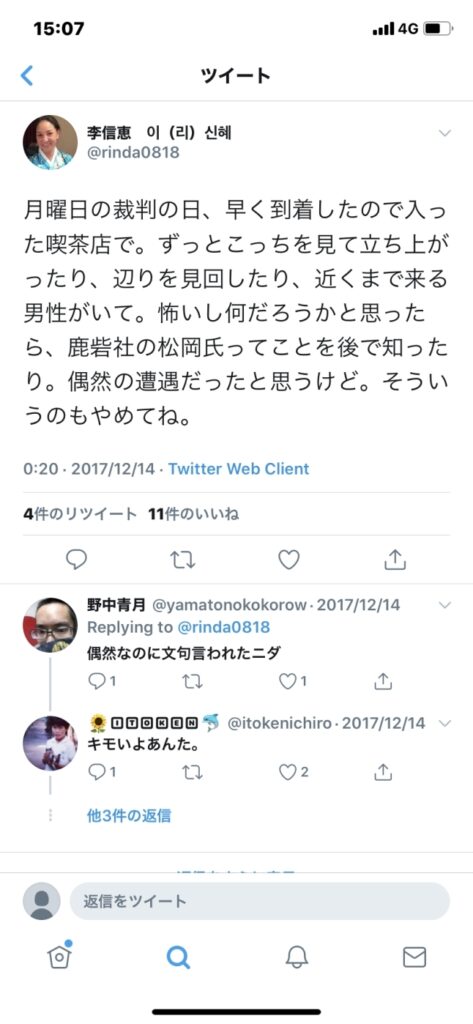The image size is (473, 1024).
Task: Reply to the @itokenichiro comment
Action: (x=96, y=773)
